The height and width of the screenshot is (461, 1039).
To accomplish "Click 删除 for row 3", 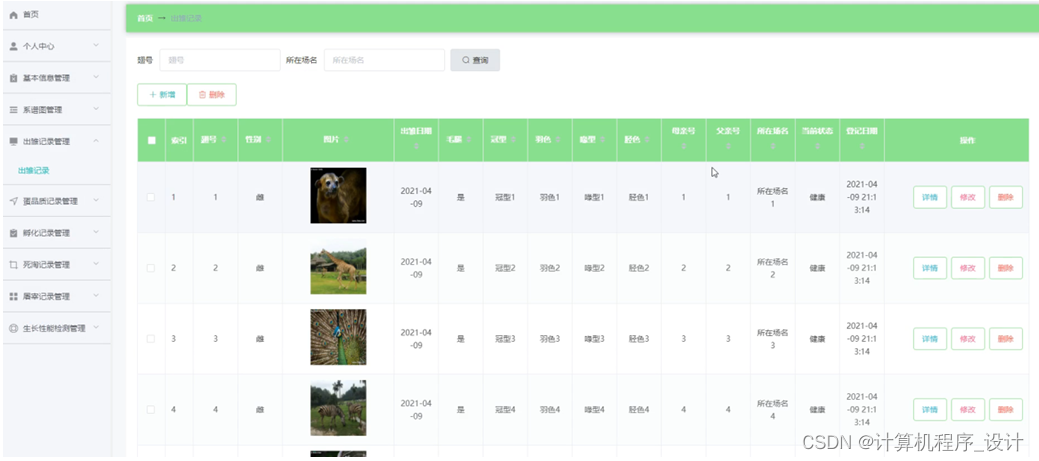I will point(1006,338).
